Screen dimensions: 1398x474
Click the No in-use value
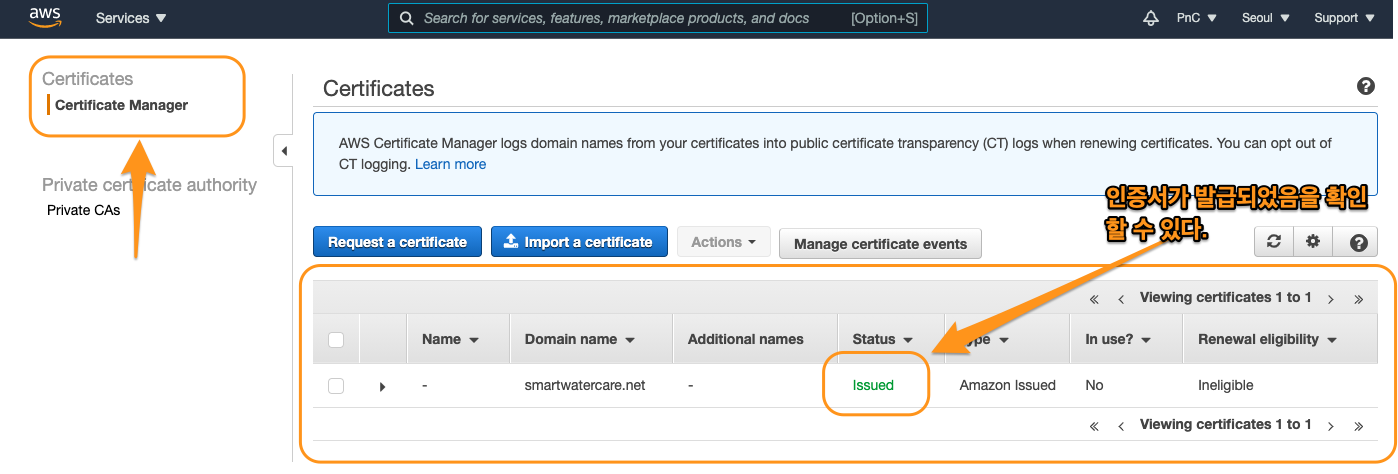(x=1094, y=385)
